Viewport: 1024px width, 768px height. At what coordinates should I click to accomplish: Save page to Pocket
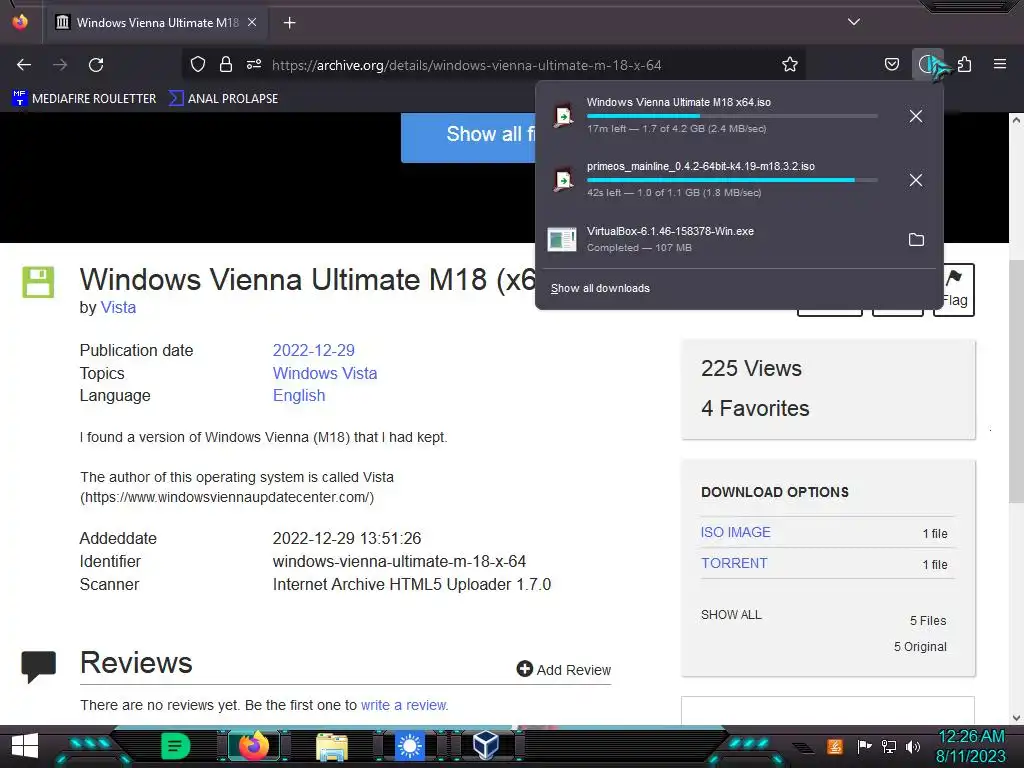point(891,64)
